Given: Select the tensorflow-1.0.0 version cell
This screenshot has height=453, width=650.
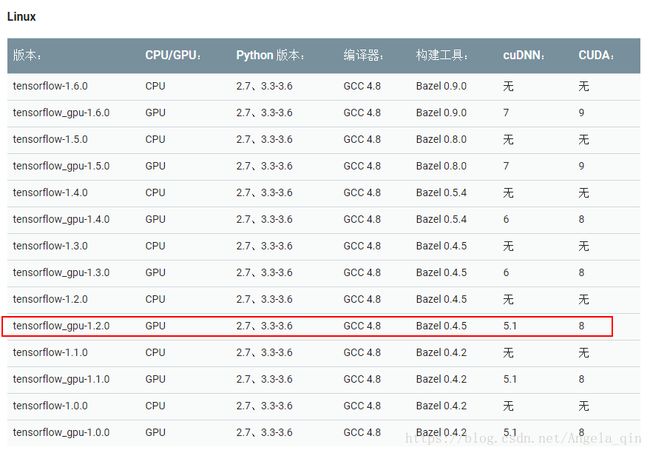Looking at the screenshot, I should [x=50, y=406].
